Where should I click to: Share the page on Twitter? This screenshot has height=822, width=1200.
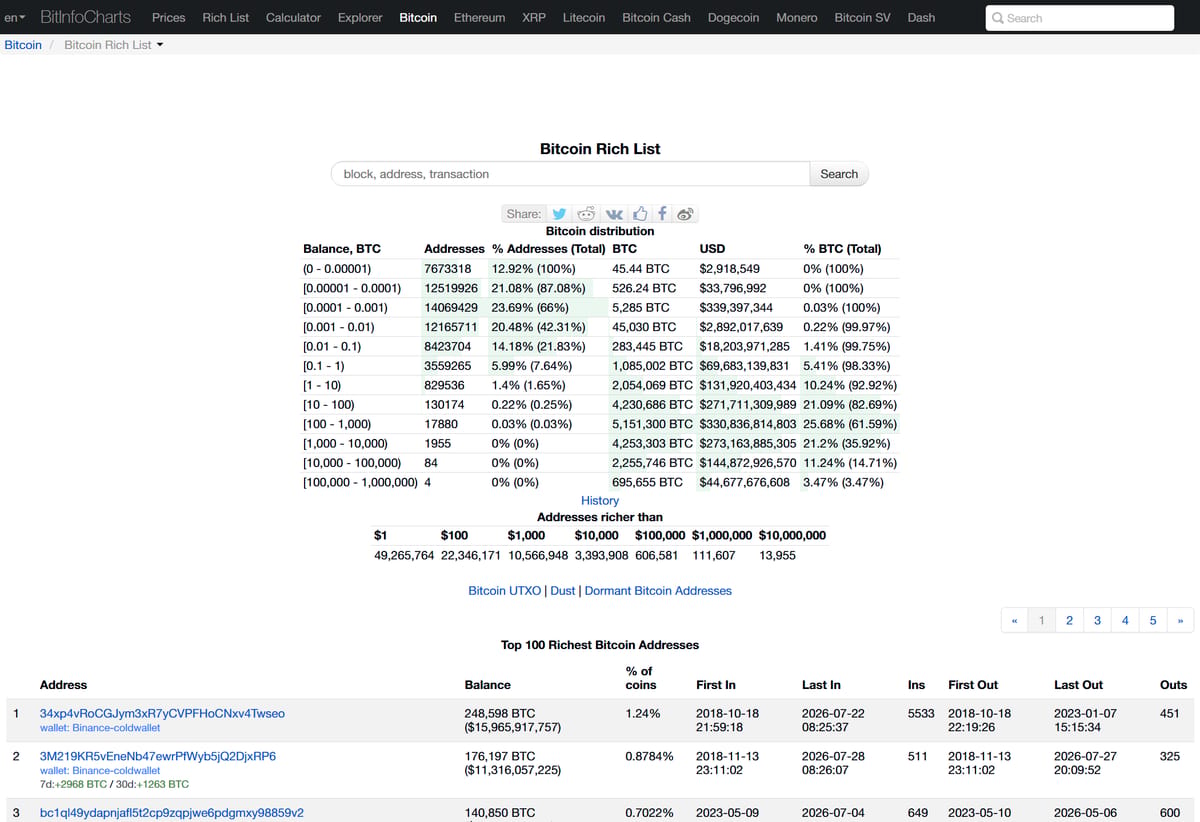pyautogui.click(x=560, y=214)
